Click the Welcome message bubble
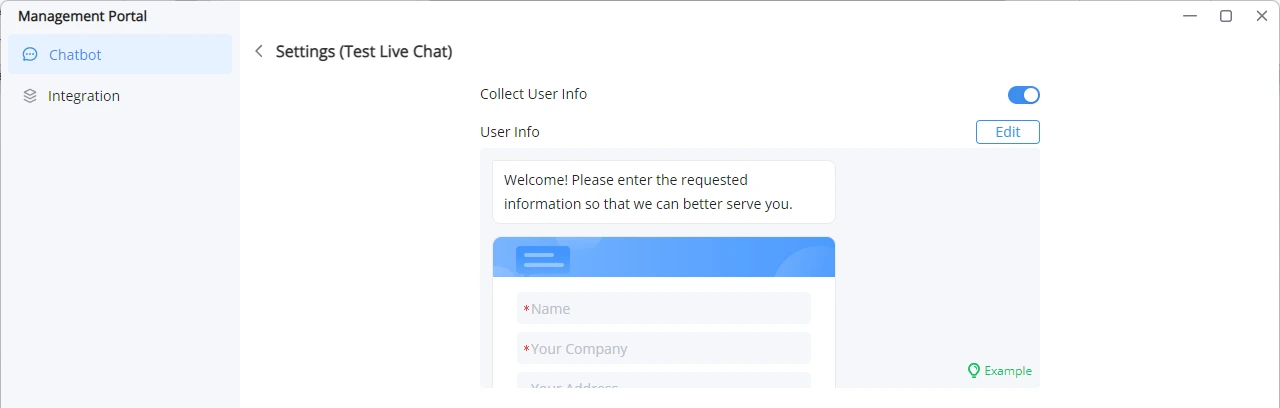The height and width of the screenshot is (408, 1280). pyautogui.click(x=664, y=192)
